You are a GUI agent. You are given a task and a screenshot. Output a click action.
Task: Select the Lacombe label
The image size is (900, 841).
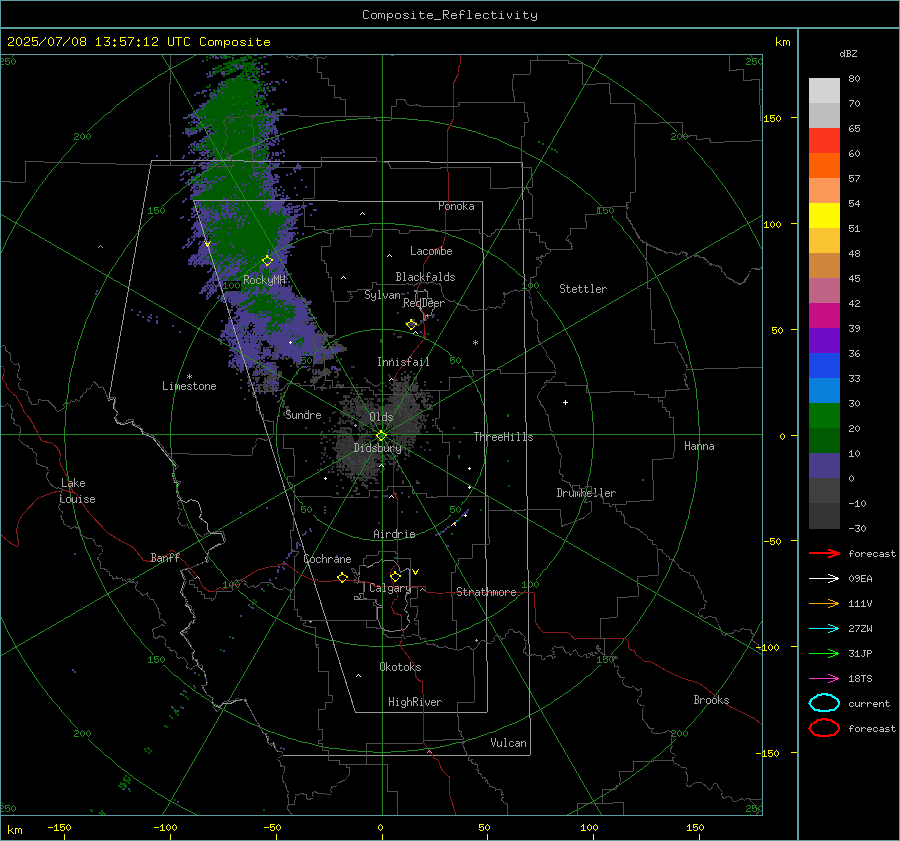(x=431, y=251)
